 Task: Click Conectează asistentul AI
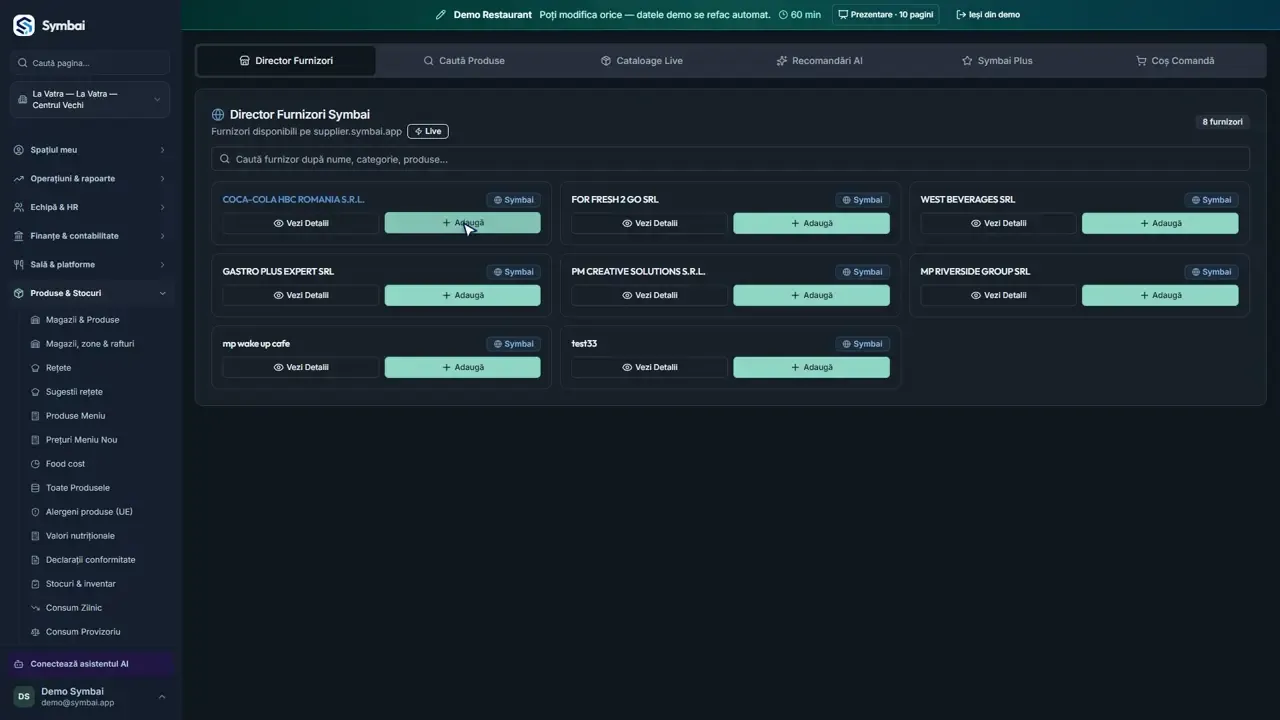90,664
